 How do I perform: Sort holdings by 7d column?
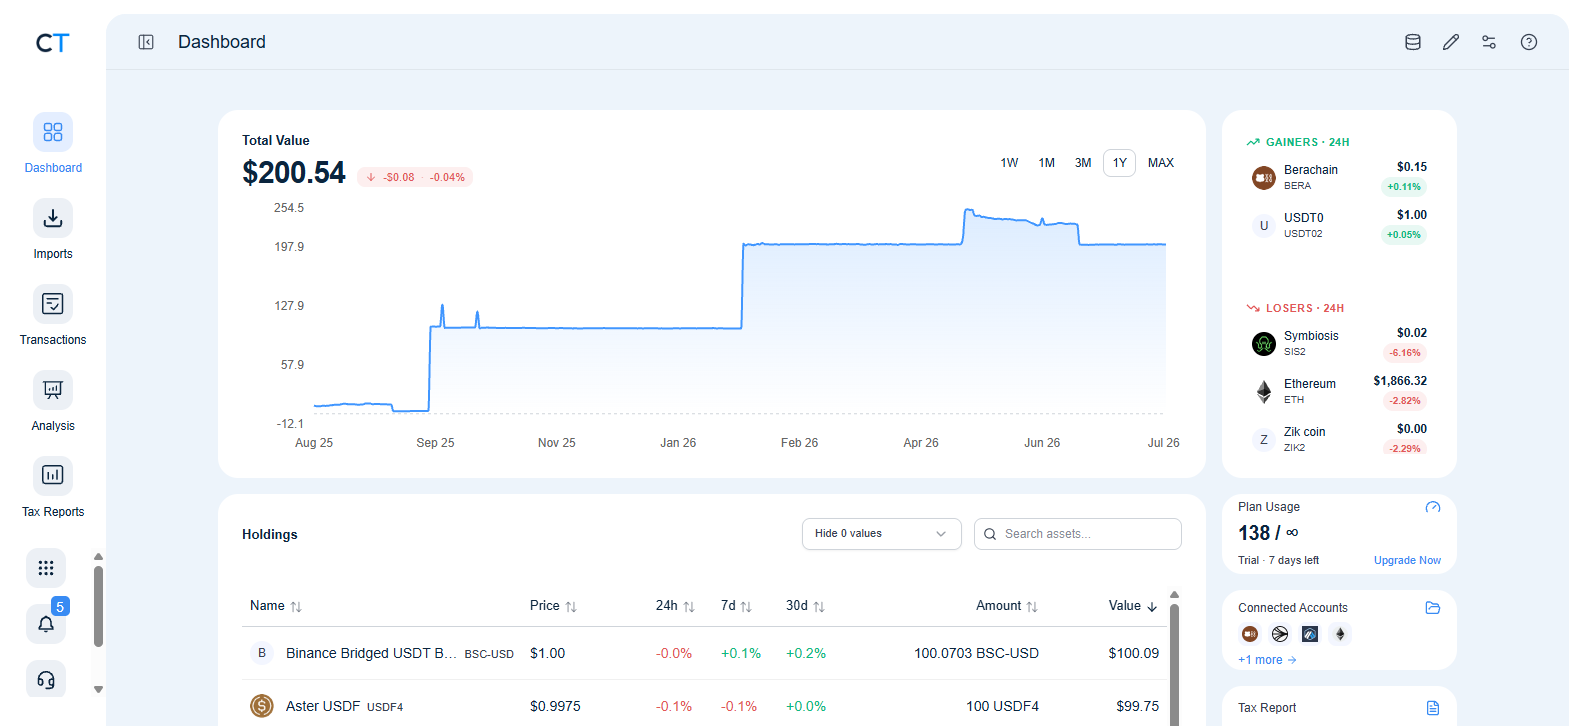click(x=736, y=606)
